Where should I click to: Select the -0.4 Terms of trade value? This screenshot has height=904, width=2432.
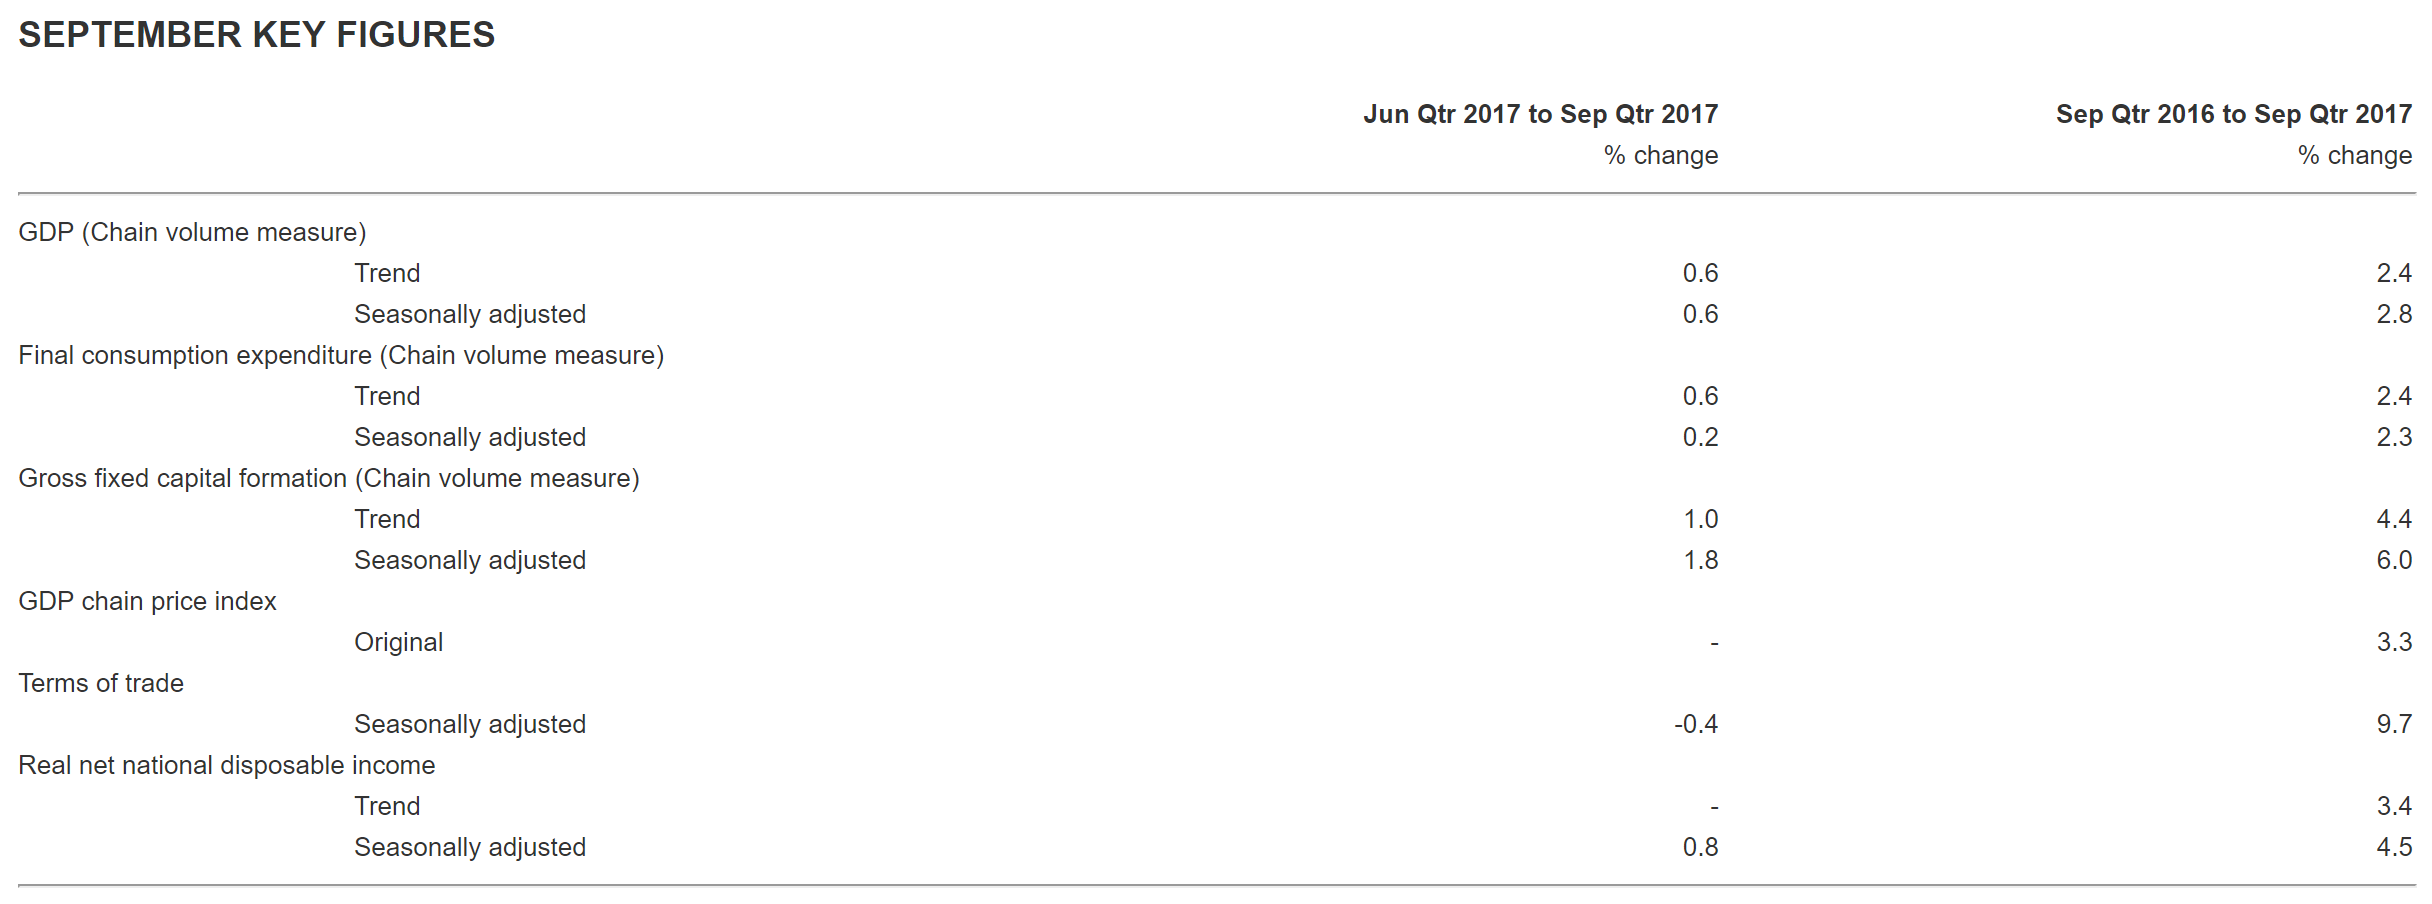click(x=1696, y=724)
